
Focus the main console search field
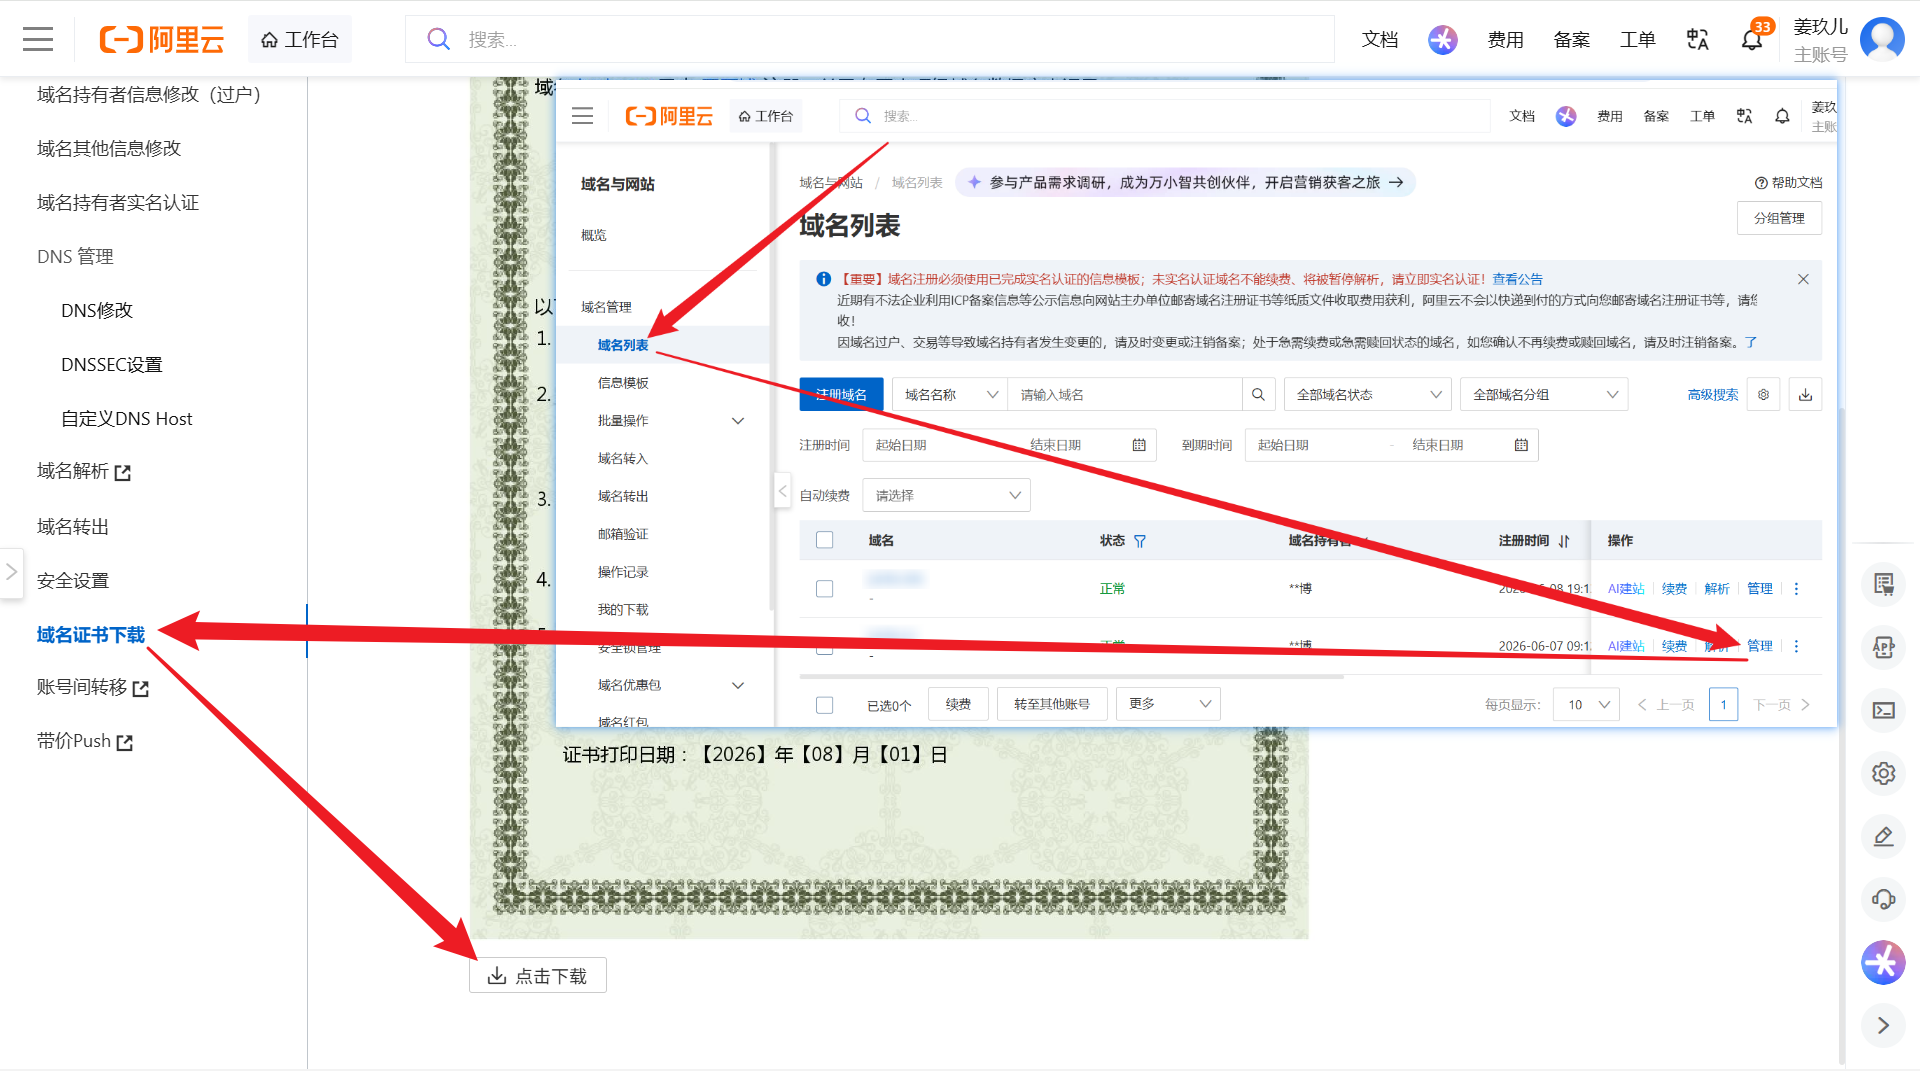point(870,39)
